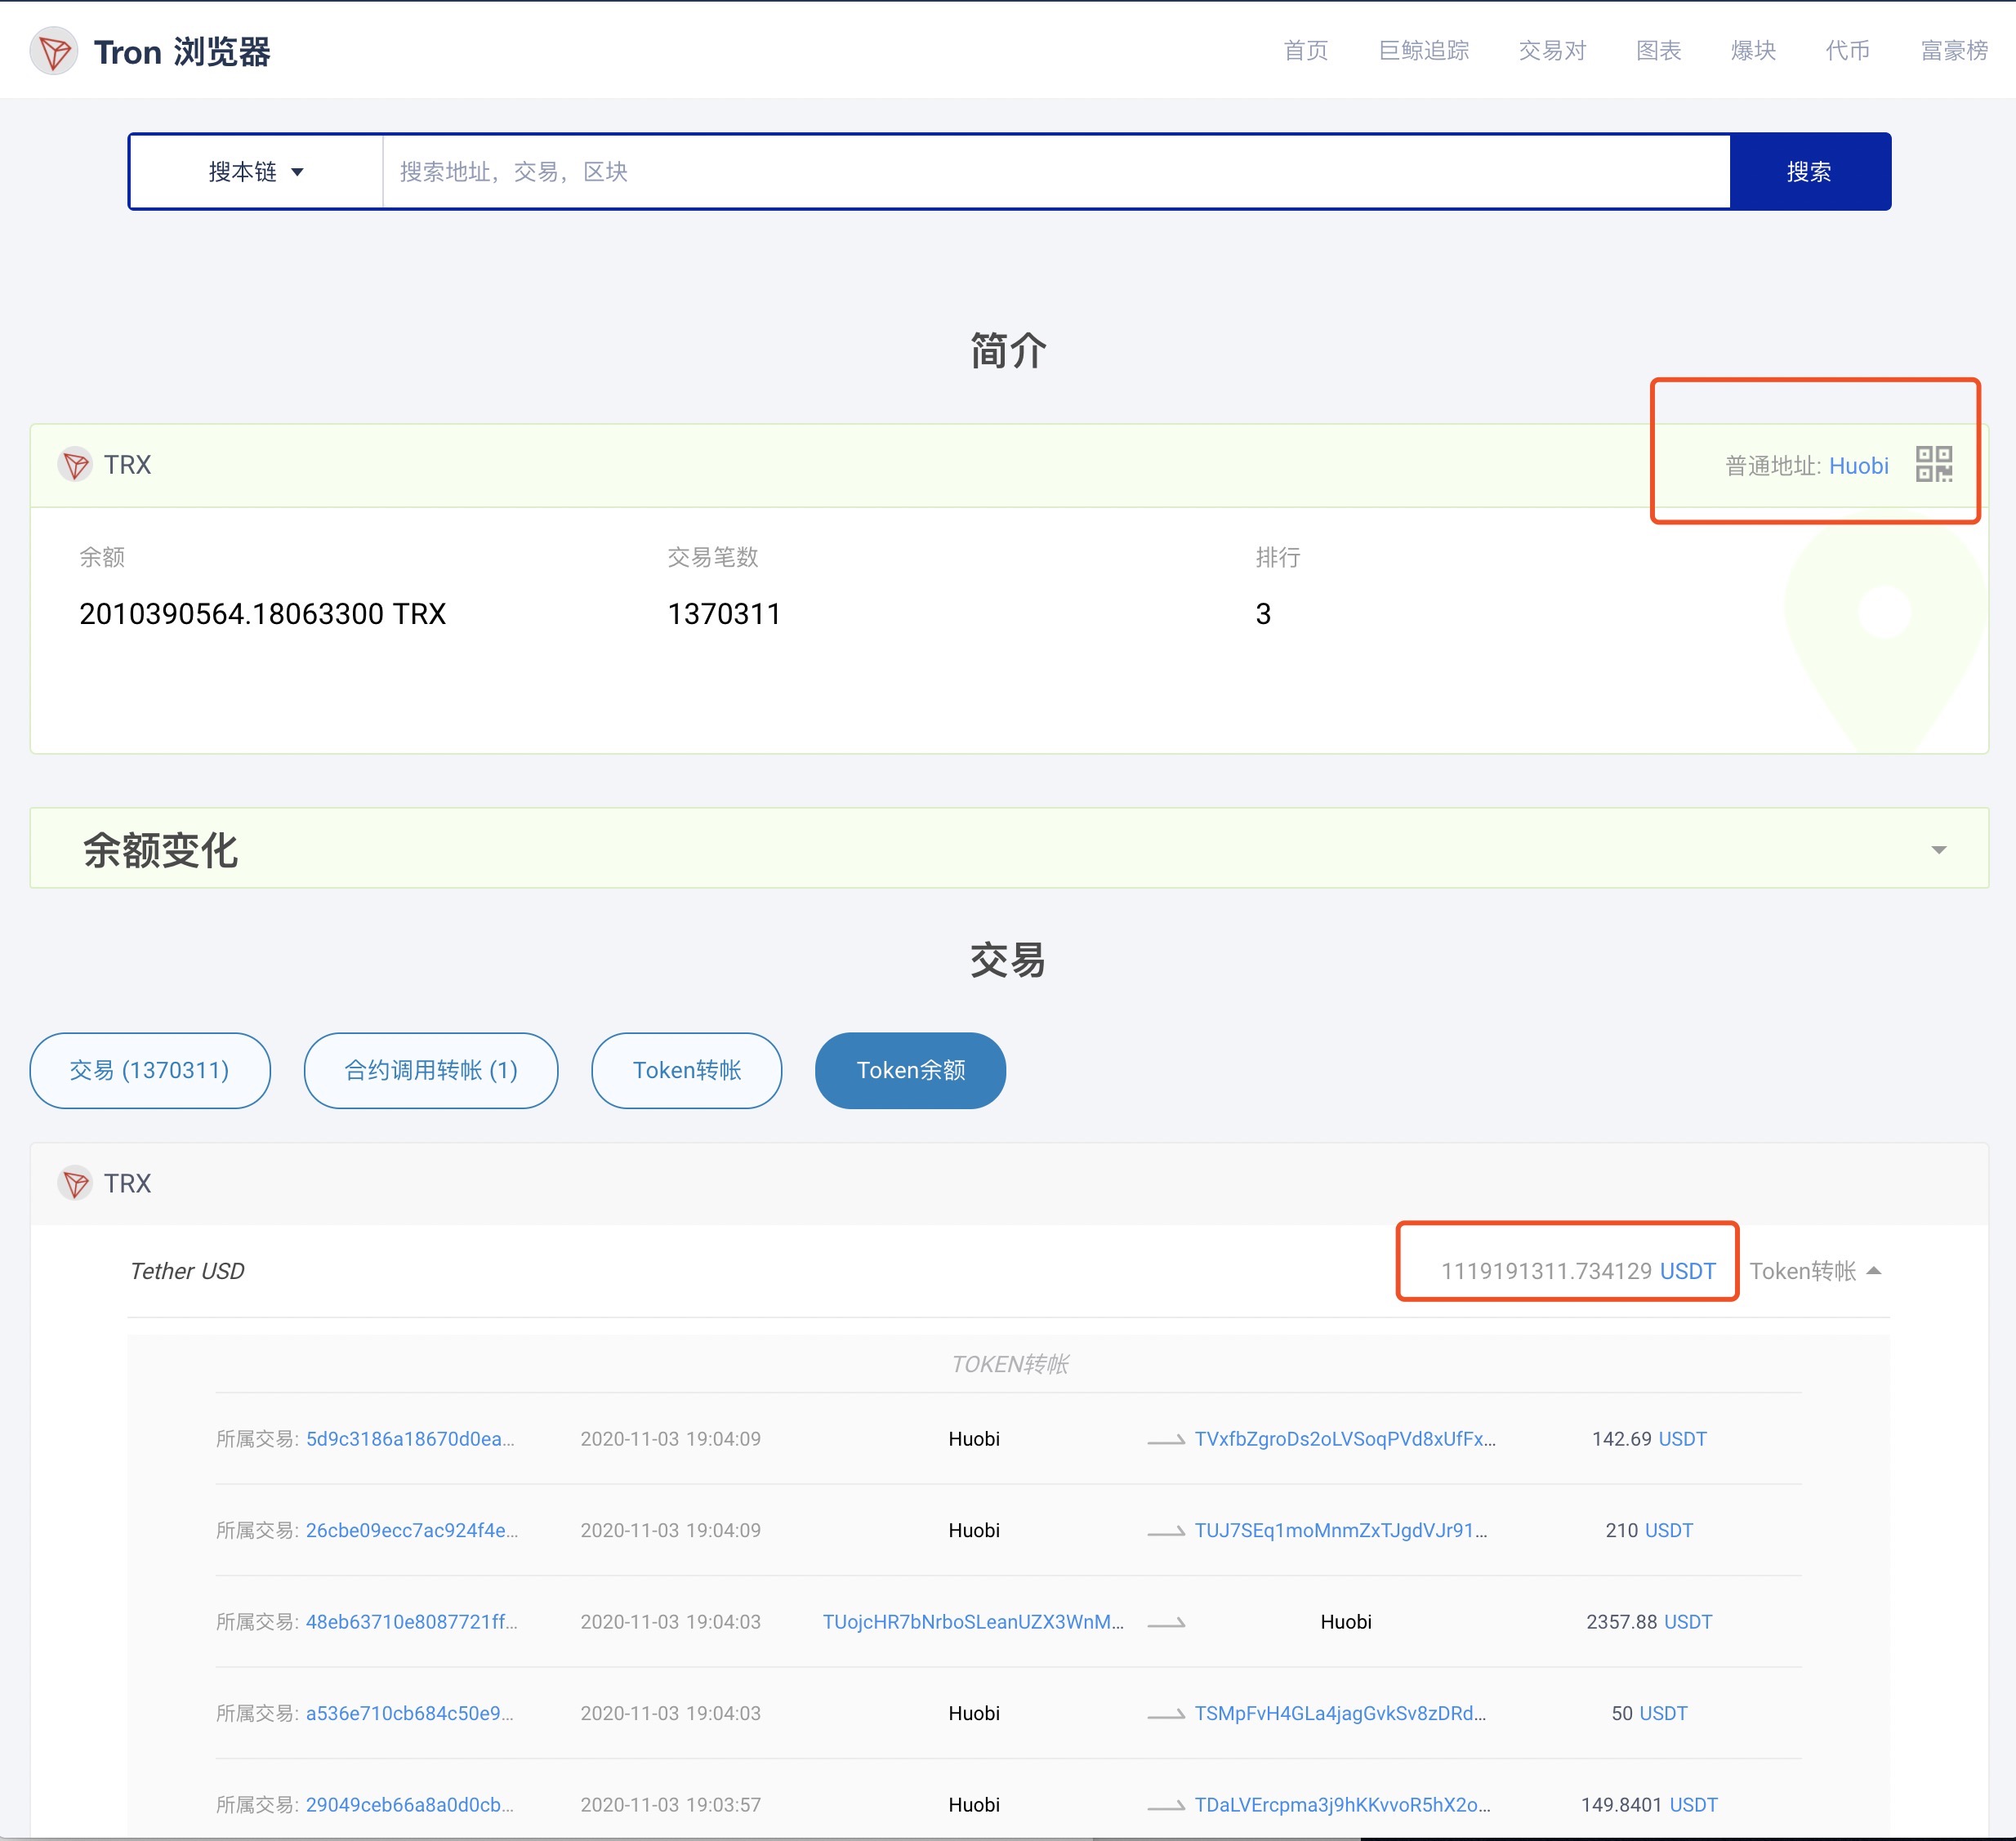The height and width of the screenshot is (1841, 2016).
Task: Open recipient address TUJ7SEq1moMnmZxTJgdVJr91...
Action: (1341, 1531)
